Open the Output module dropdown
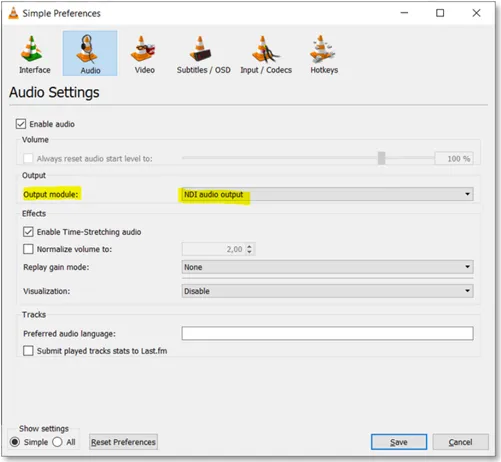The width and height of the screenshot is (501, 462). pyautogui.click(x=327, y=194)
